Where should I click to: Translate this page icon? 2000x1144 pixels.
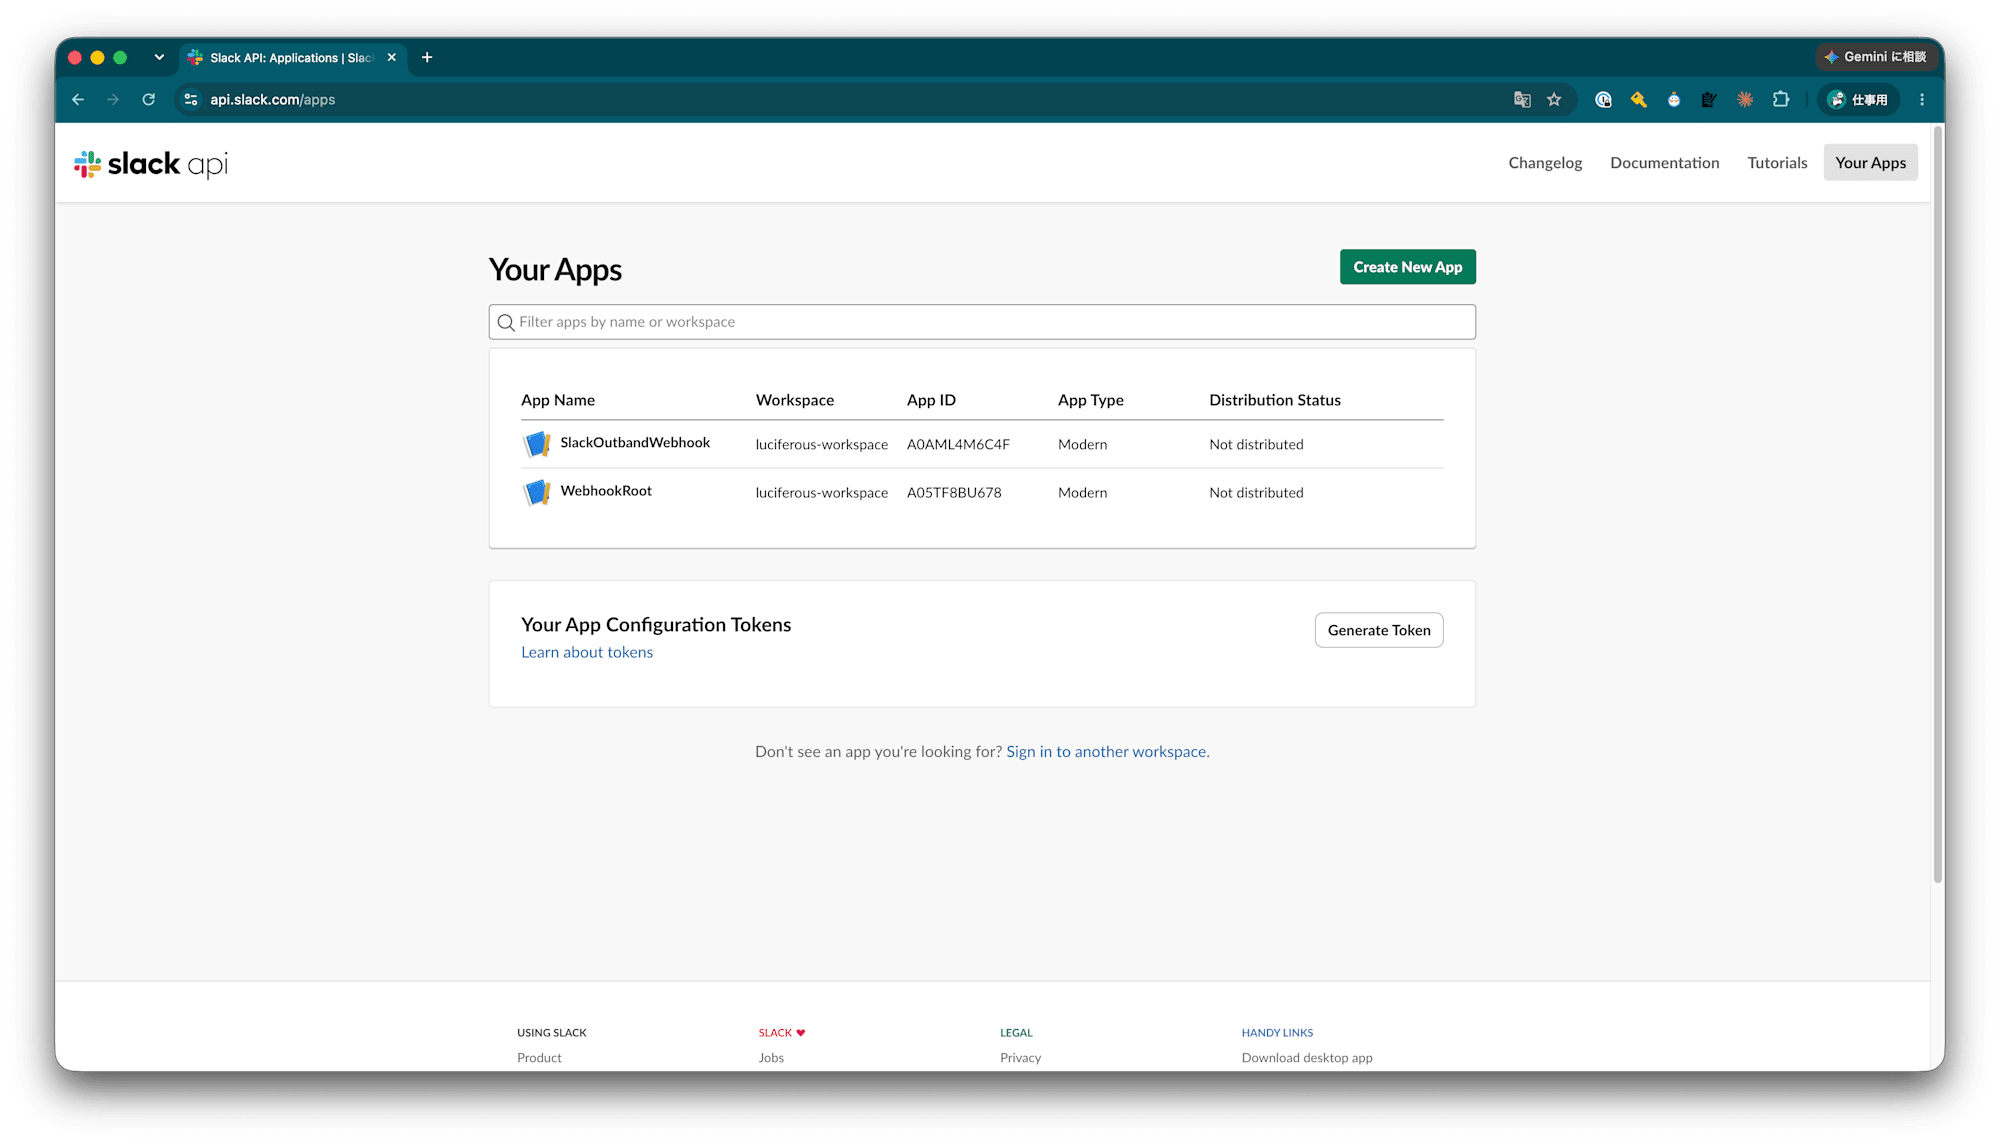click(1522, 100)
